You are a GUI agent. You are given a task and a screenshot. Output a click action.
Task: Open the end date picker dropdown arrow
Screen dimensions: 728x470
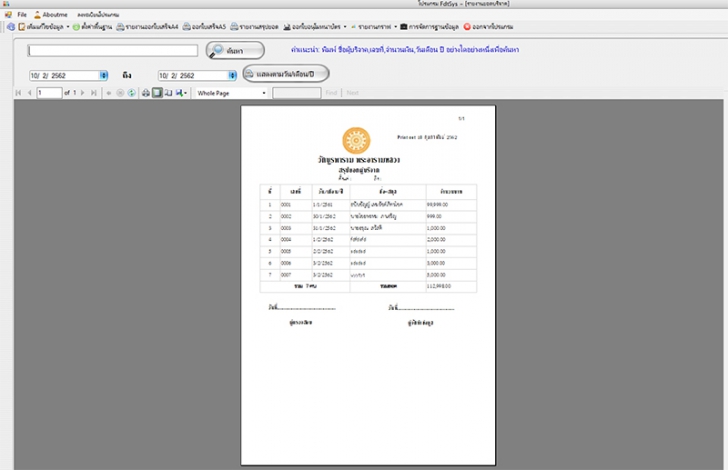click(233, 75)
